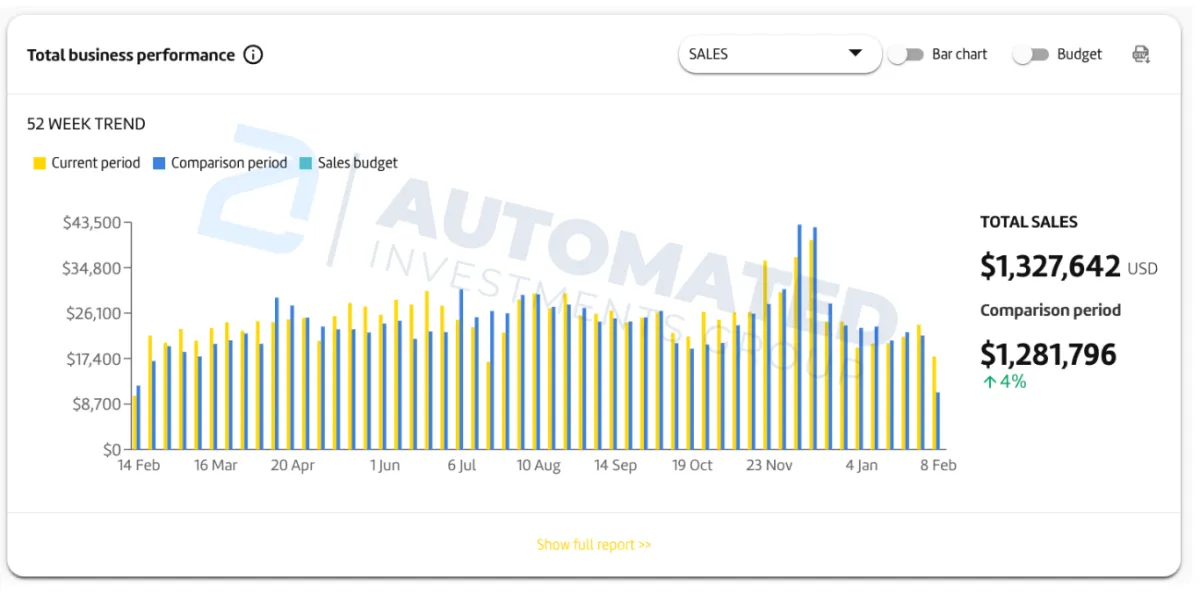Image resolution: width=1200 pixels, height=614 pixels.
Task: Open the Show full report link
Action: (x=593, y=545)
